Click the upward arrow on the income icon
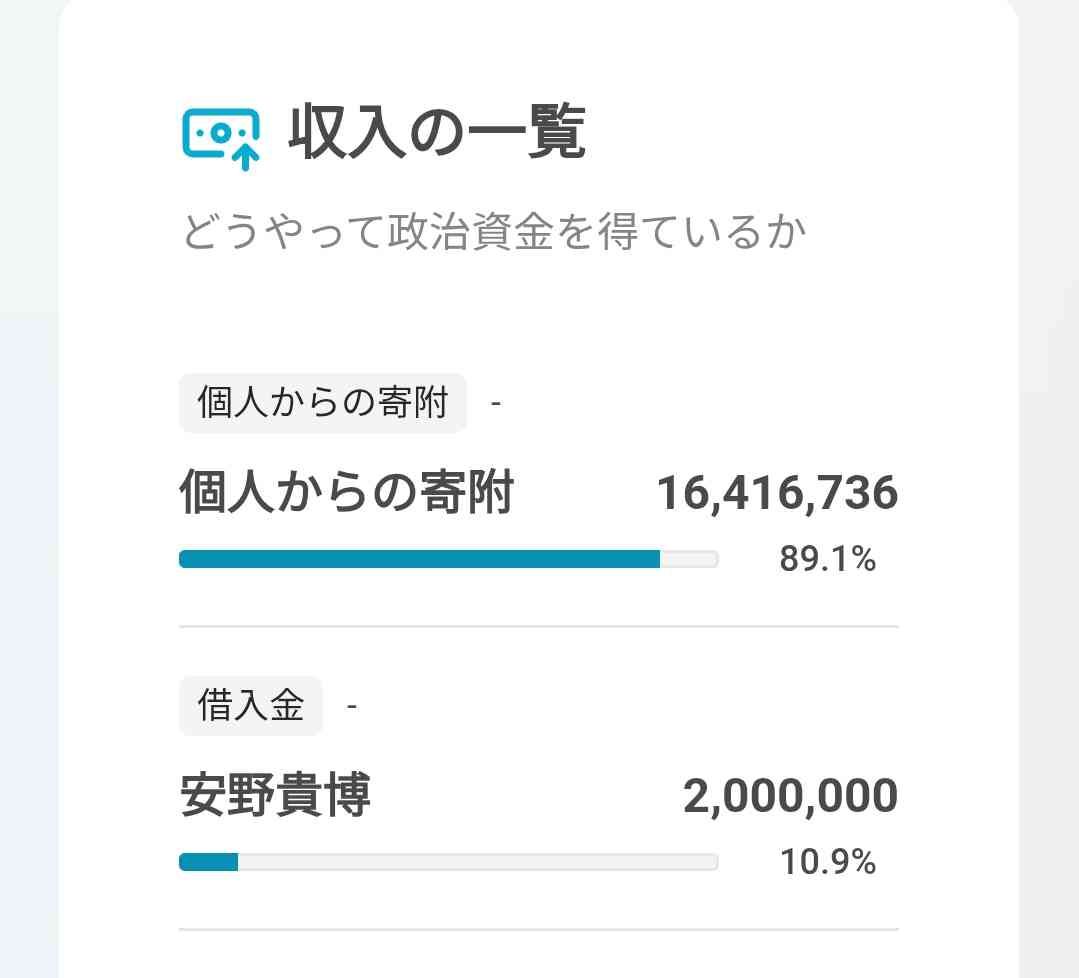Viewport: 1079px width, 978px height. click(245, 156)
